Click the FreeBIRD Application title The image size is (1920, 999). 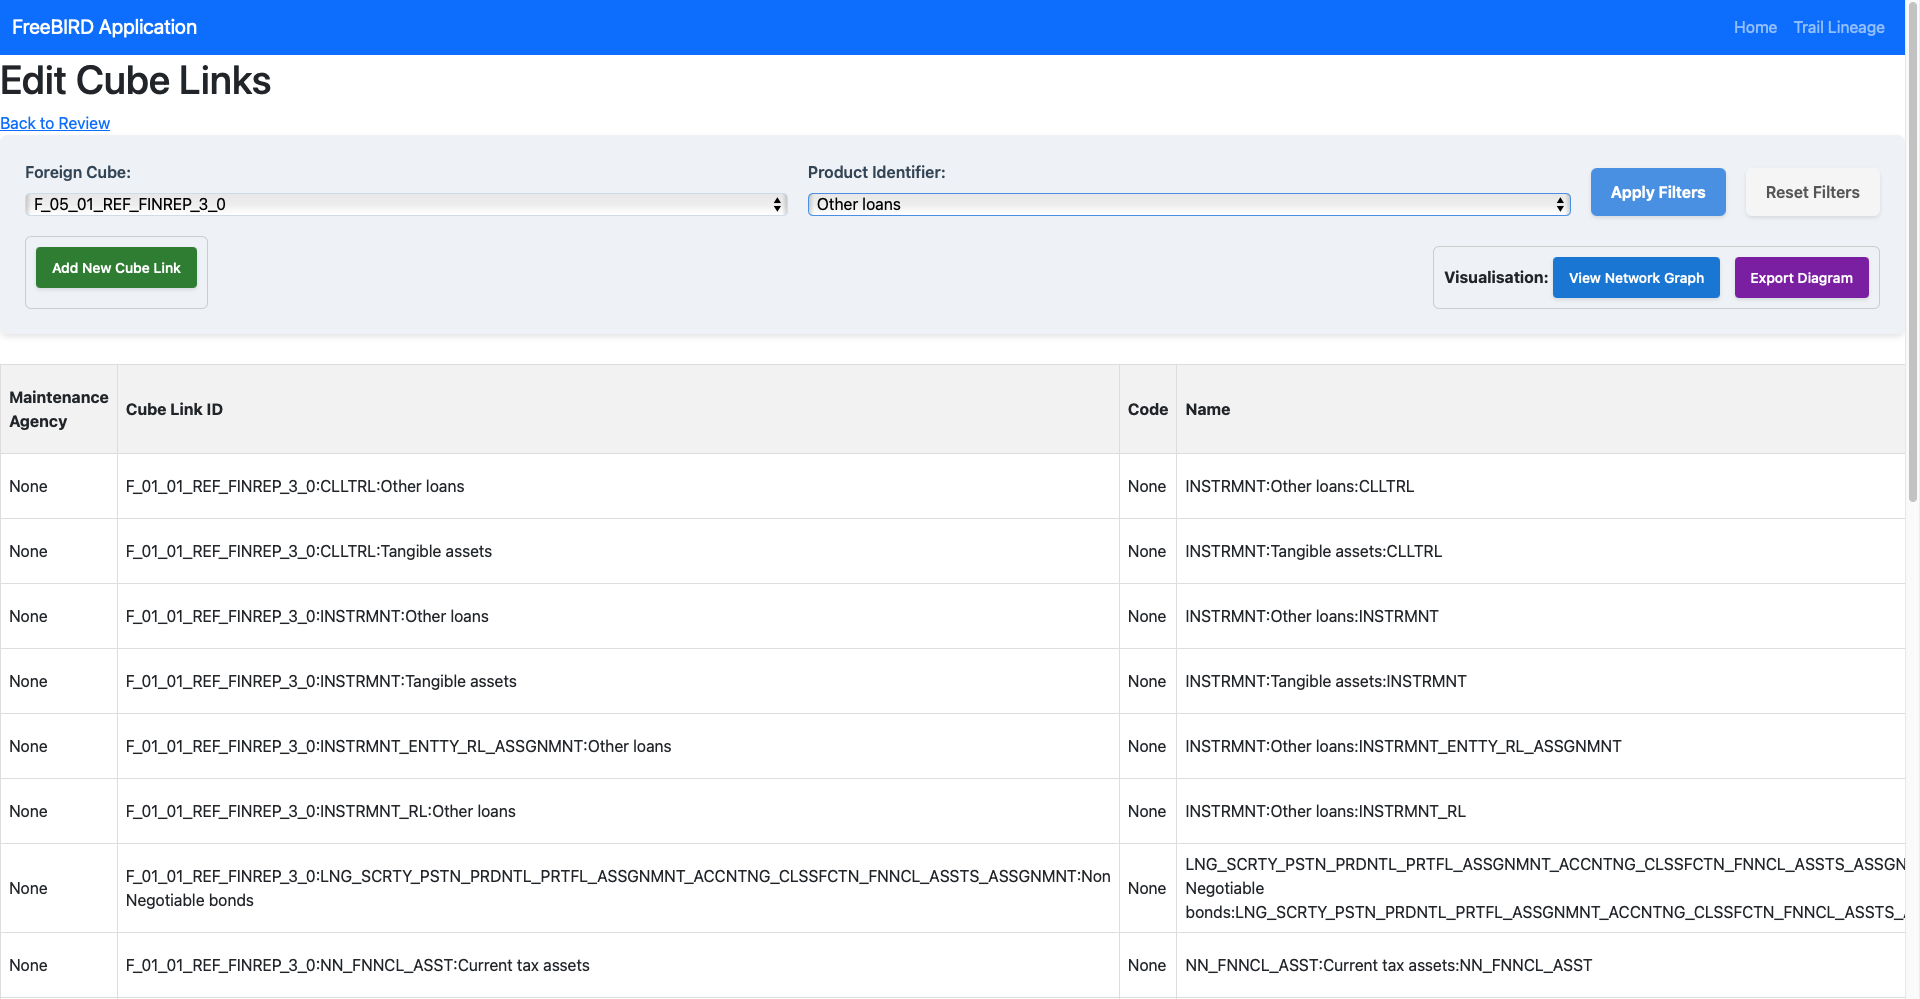[x=104, y=27]
